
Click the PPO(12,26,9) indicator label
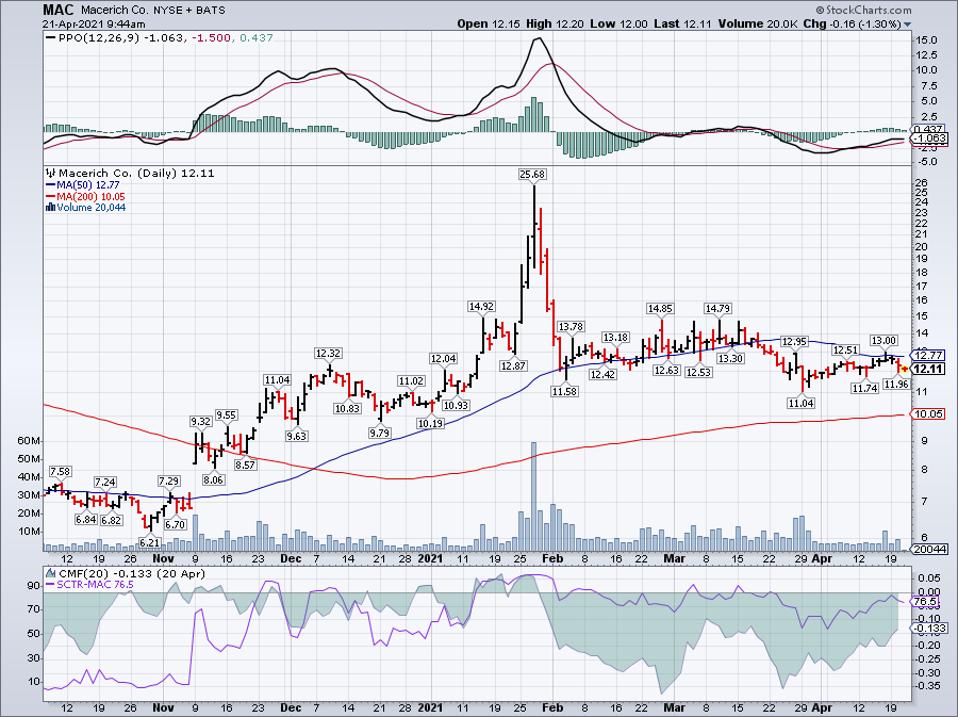99,38
